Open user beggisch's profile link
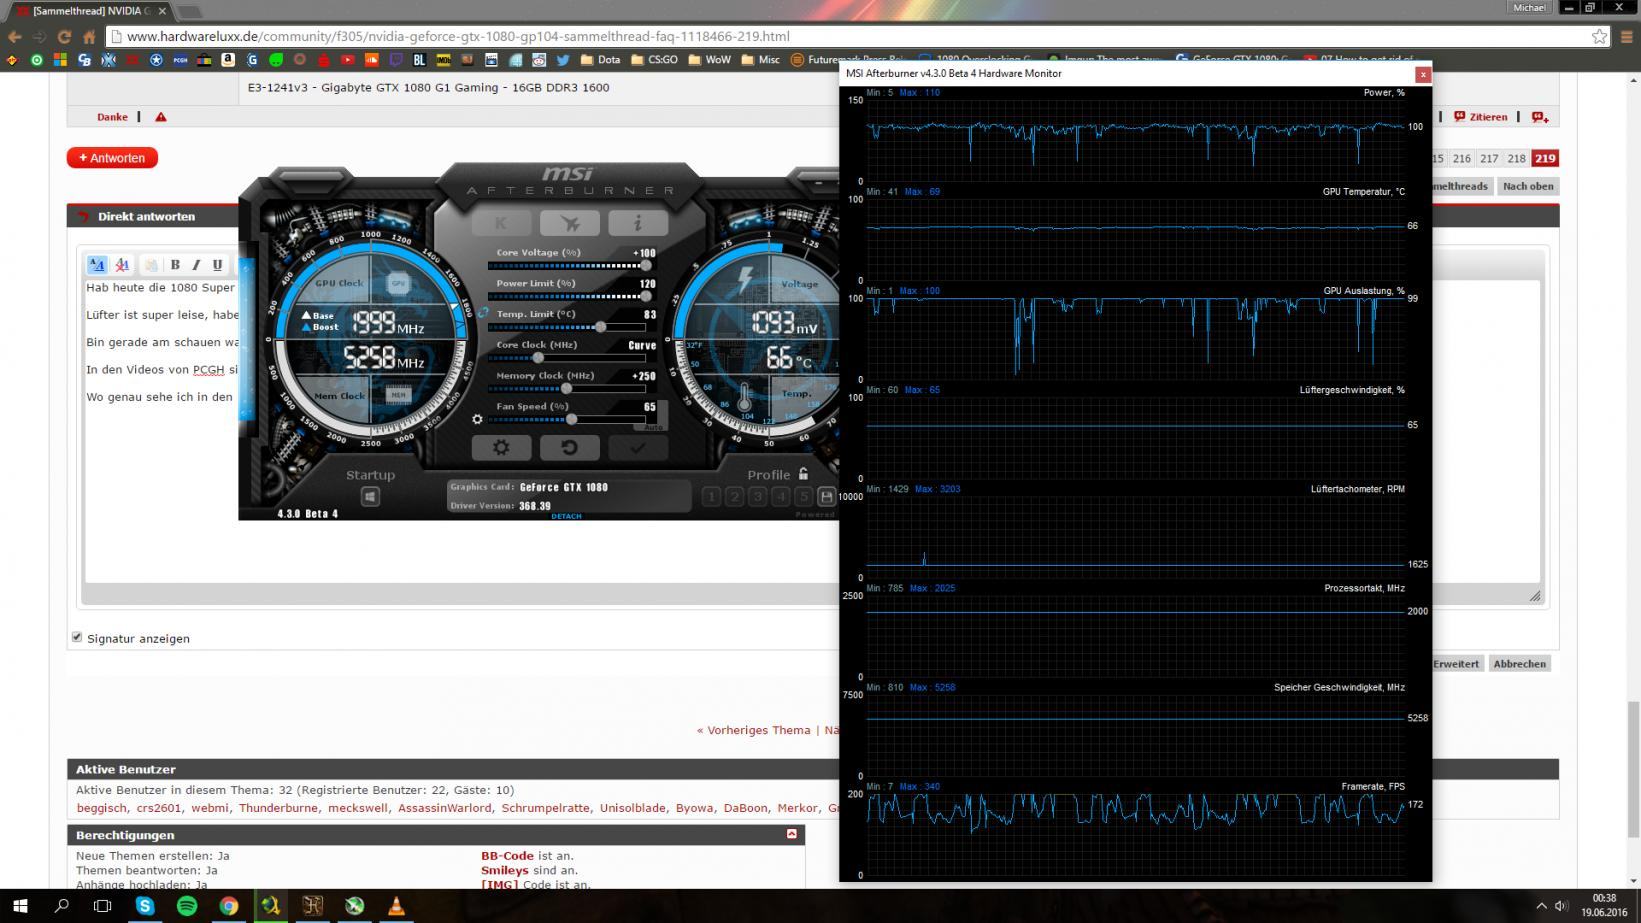This screenshot has height=923, width=1641. [102, 808]
